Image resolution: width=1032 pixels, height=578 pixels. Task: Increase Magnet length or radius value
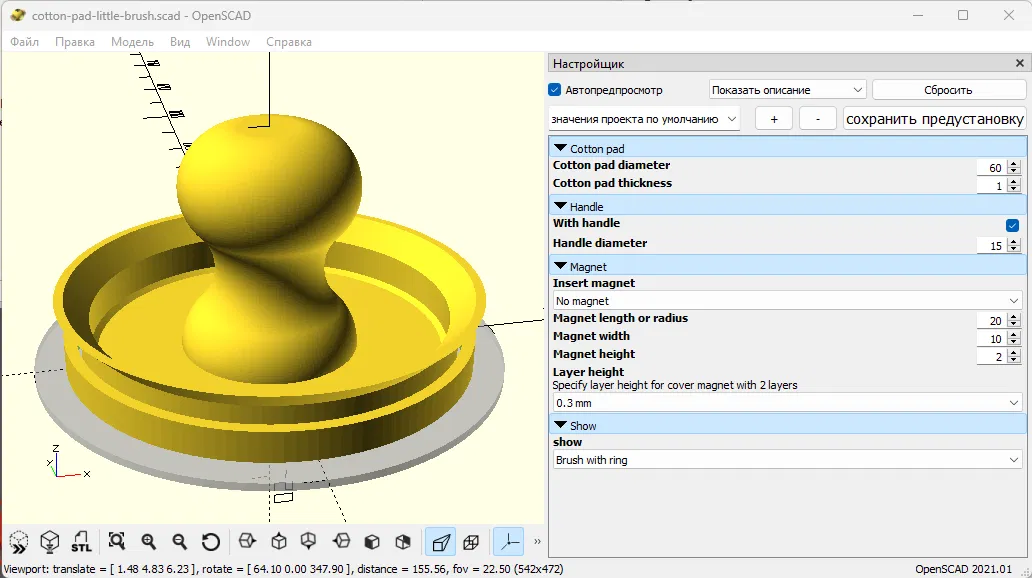point(1014,317)
